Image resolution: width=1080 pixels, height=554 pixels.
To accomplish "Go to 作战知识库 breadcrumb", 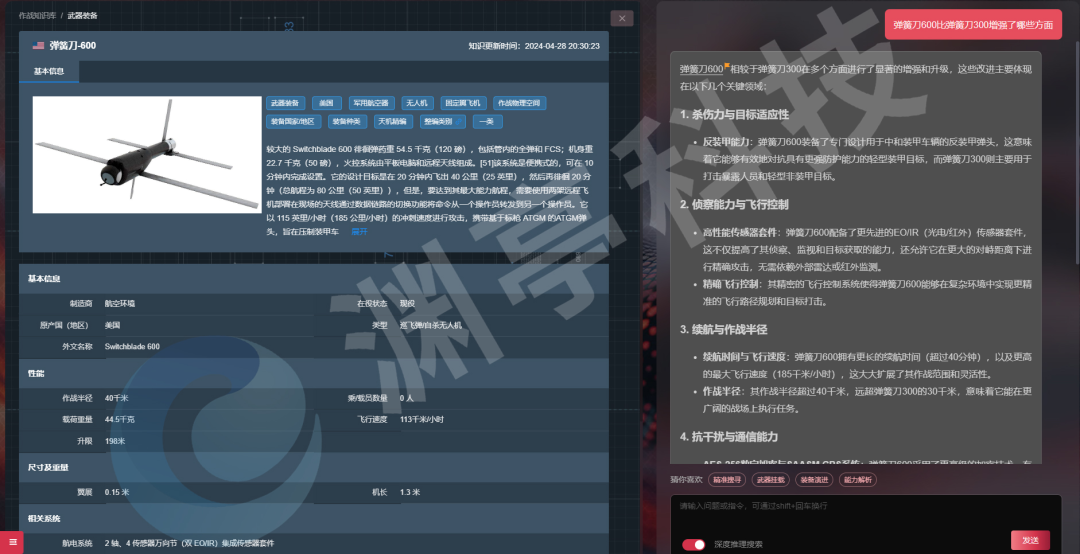I will 37,15.
